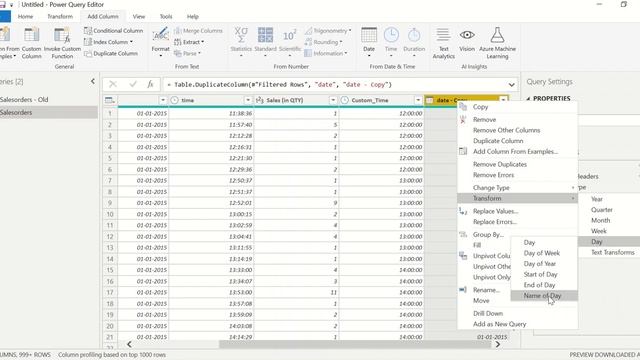Choose Name of Day from the submenu

(x=544, y=296)
